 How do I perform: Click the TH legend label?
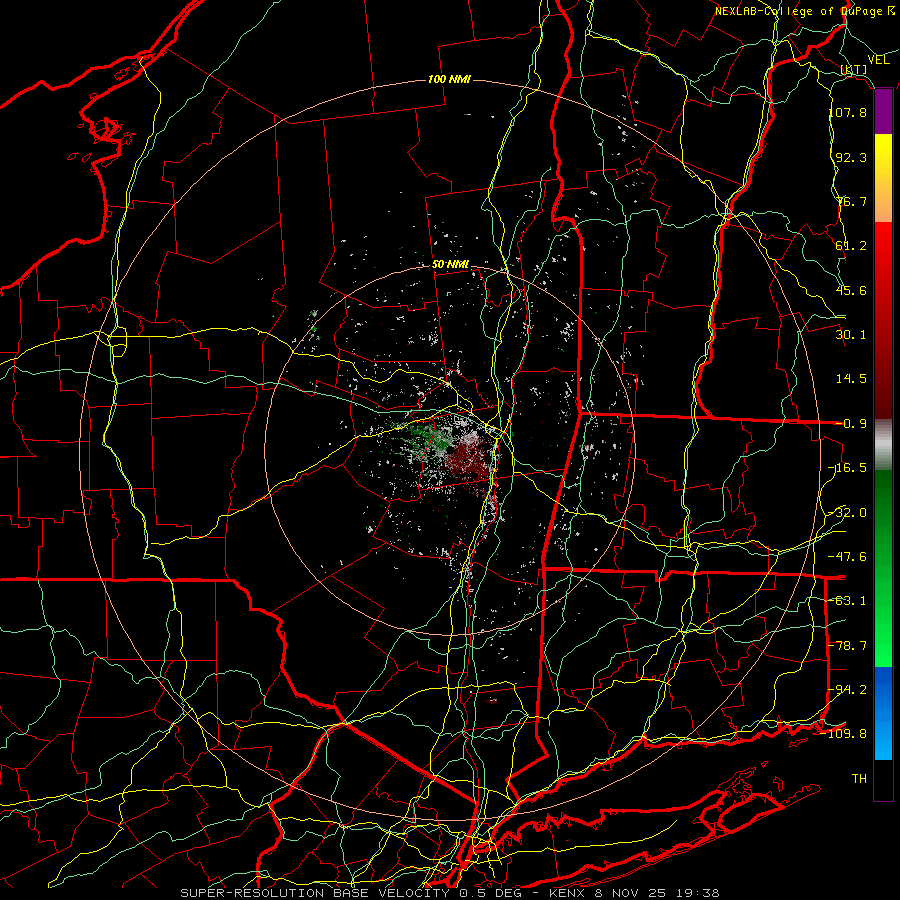click(x=859, y=779)
